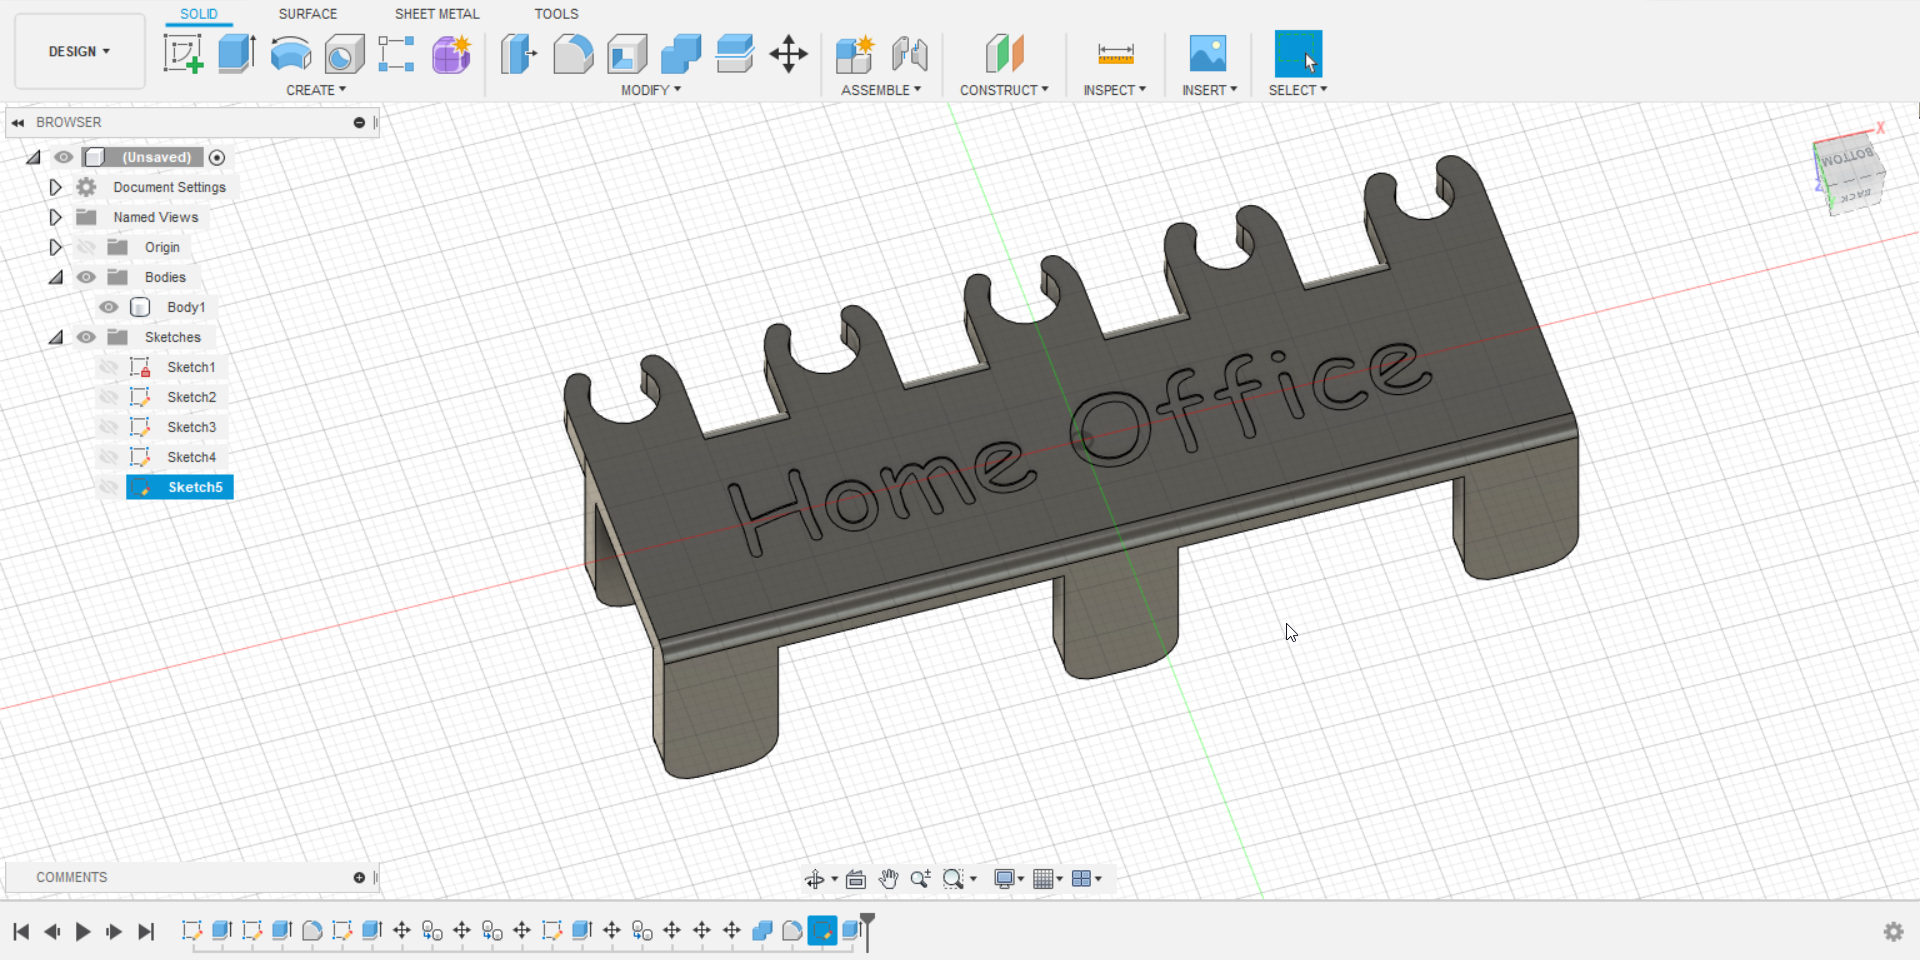This screenshot has width=1922, height=960.
Task: Open the ASSEMBLE dropdown menu
Action: pos(881,90)
